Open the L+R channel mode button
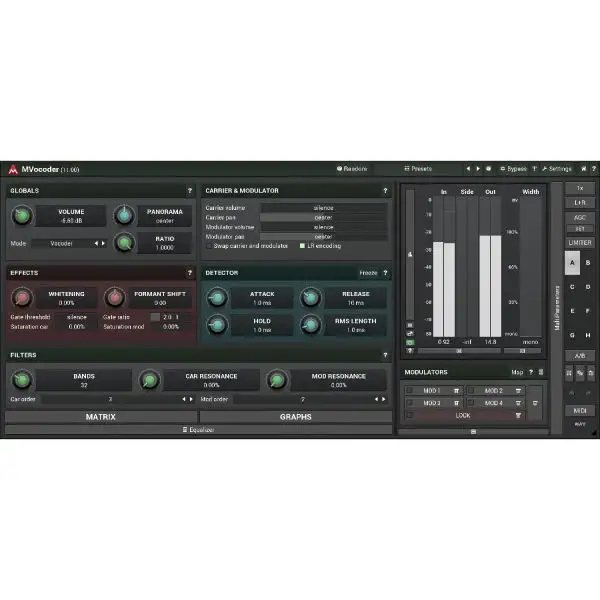This screenshot has width=600, height=600. click(580, 202)
